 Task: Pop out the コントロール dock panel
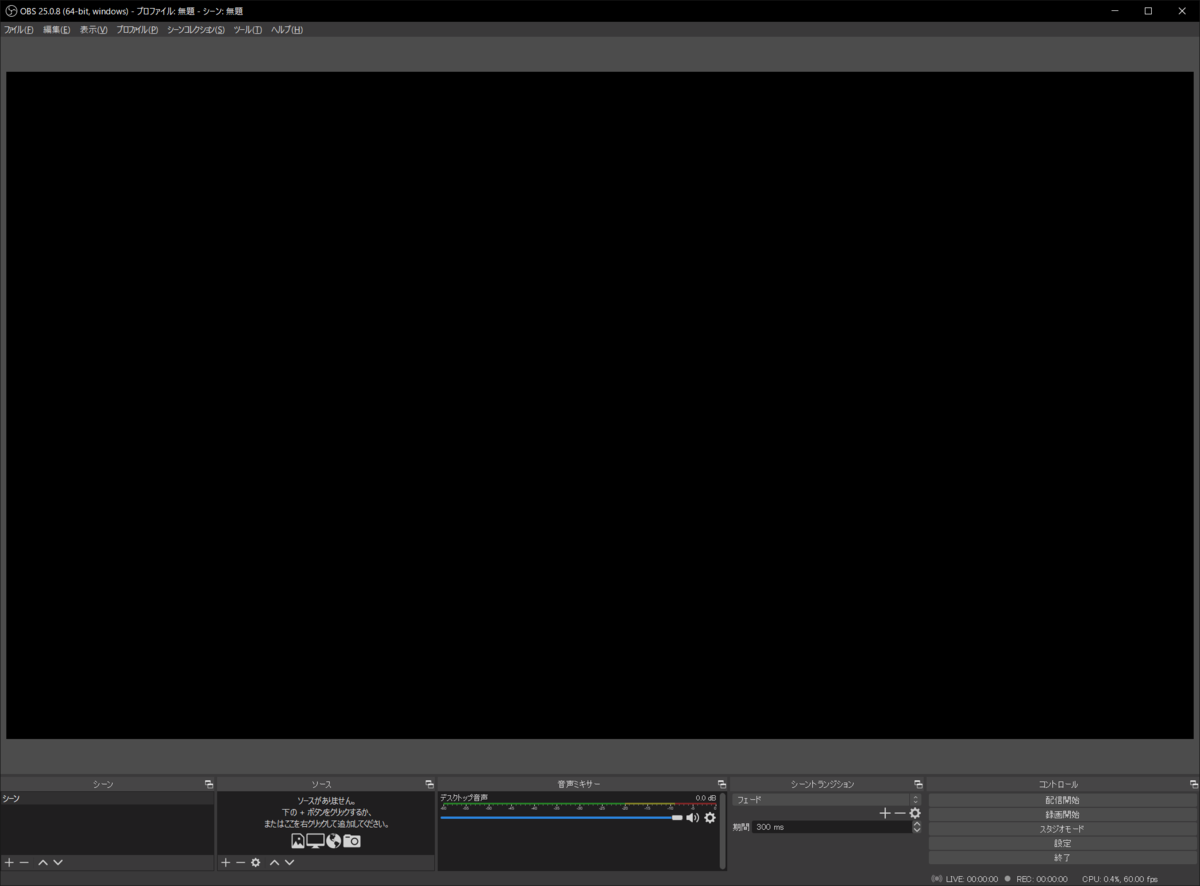point(1194,784)
